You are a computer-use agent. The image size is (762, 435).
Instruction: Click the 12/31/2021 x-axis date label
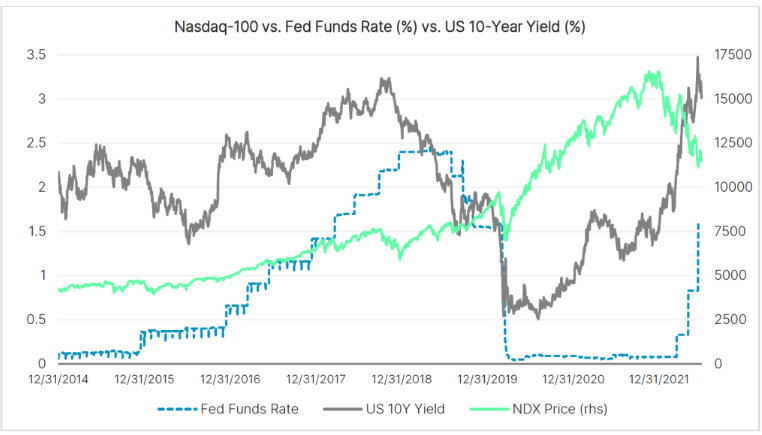(660, 380)
